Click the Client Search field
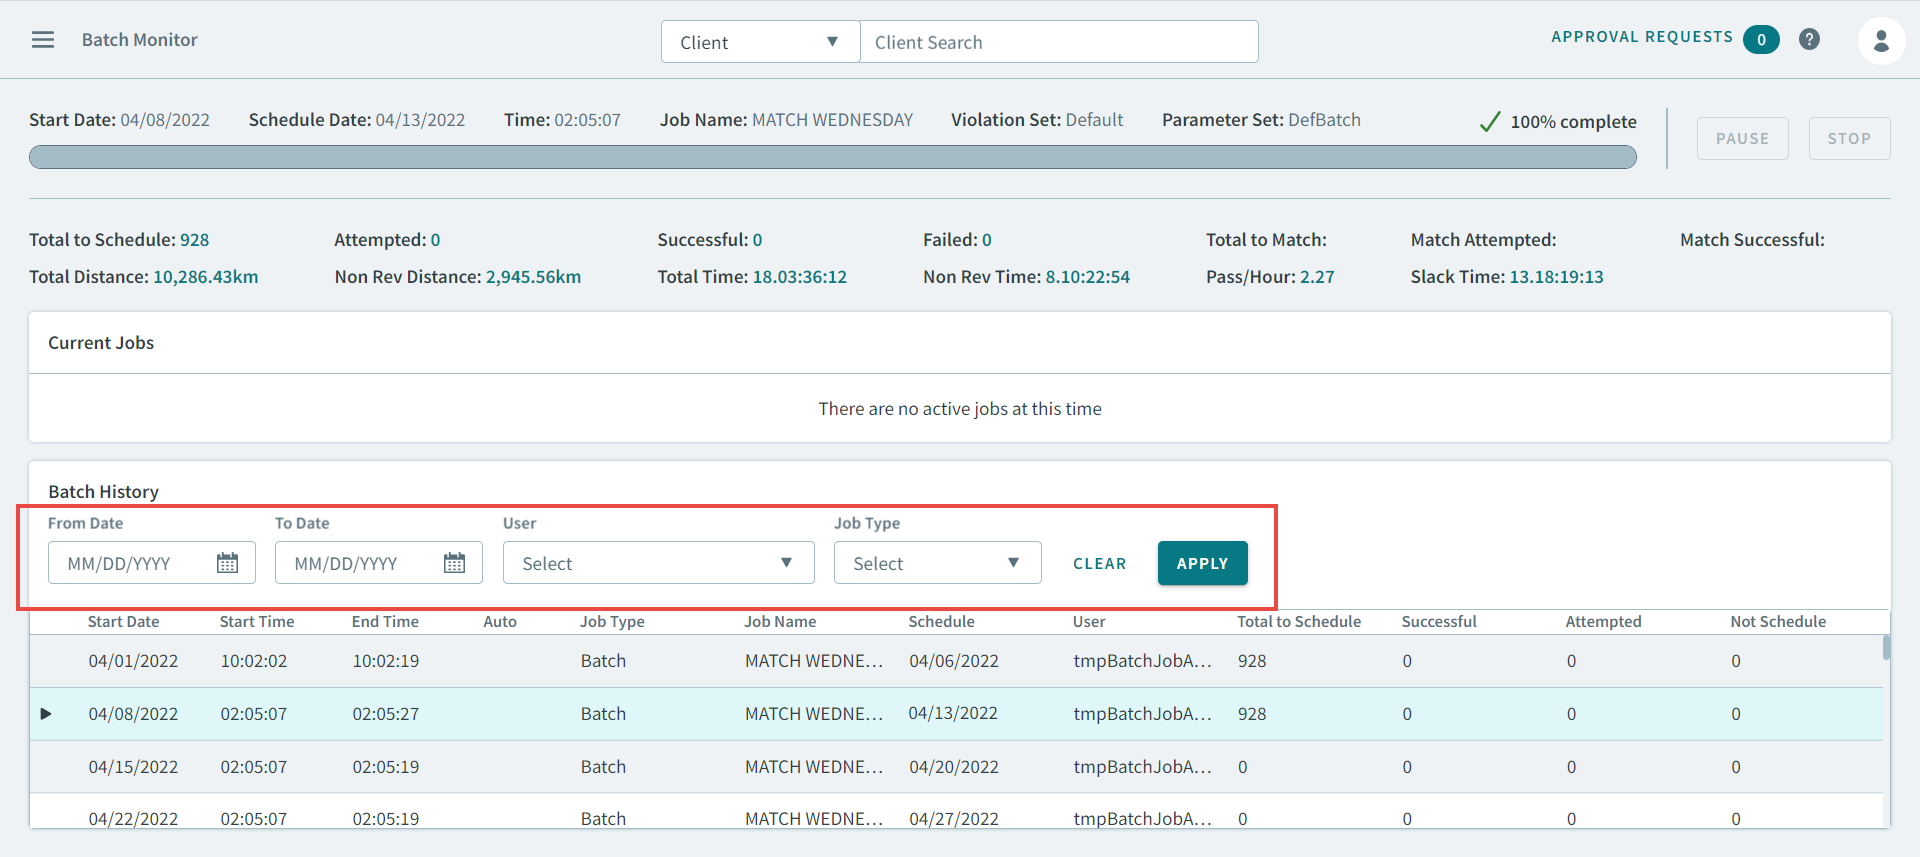1920x857 pixels. coord(1058,42)
